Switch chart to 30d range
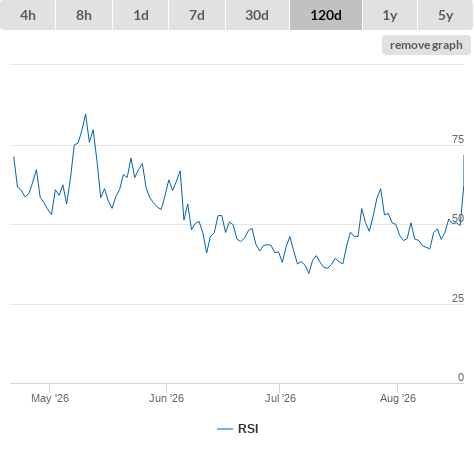This screenshot has height=455, width=474. click(x=257, y=15)
